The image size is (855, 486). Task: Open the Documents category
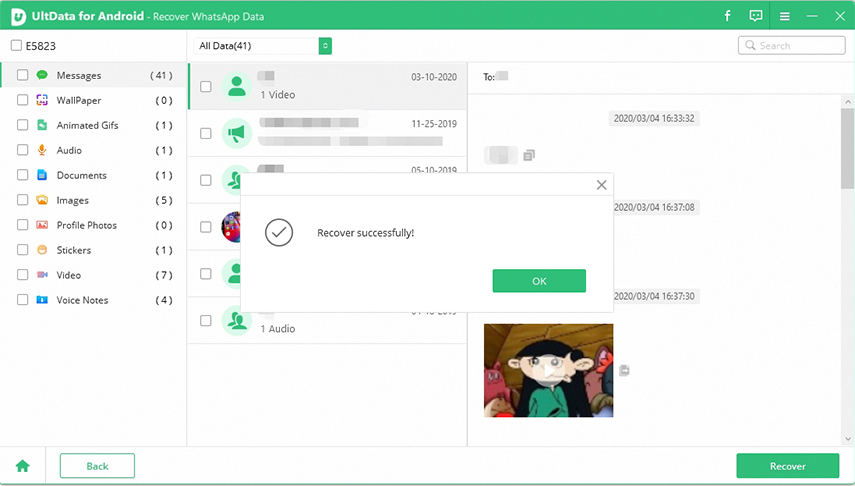[81, 175]
